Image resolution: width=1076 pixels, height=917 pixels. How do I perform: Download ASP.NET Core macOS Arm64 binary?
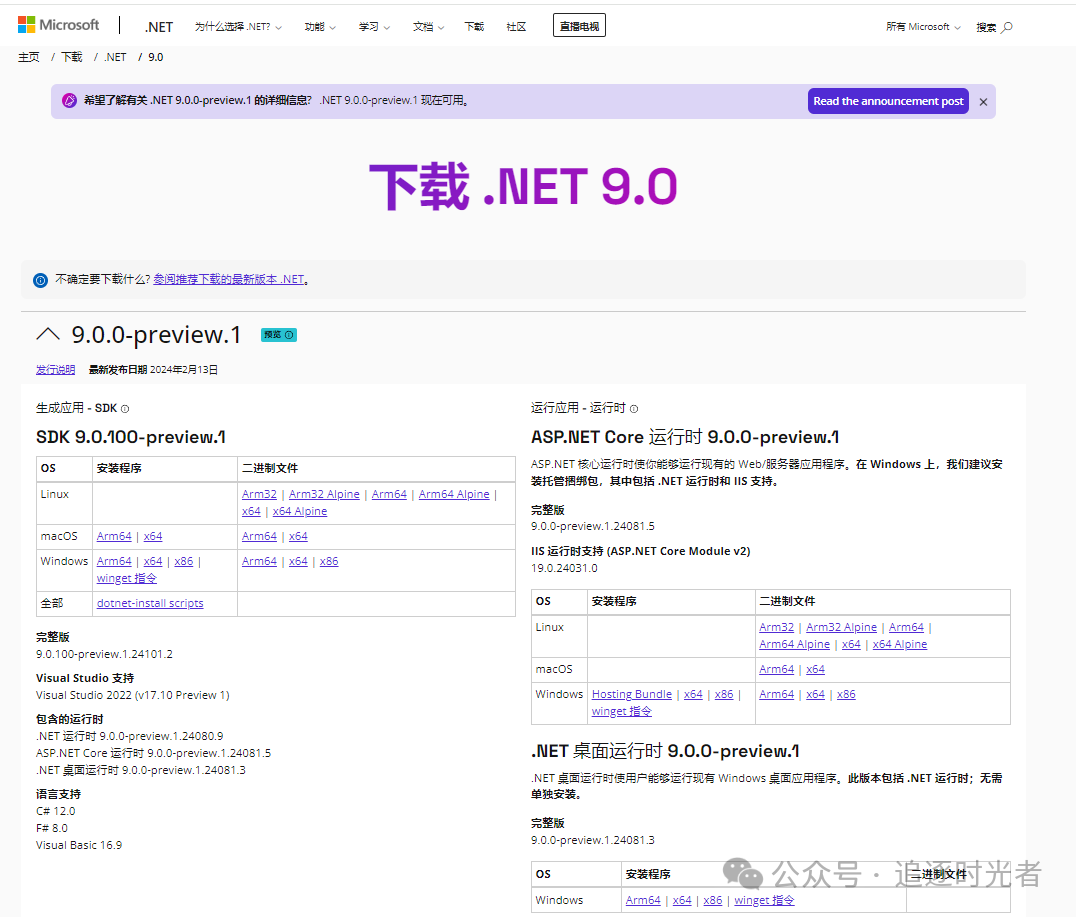click(777, 669)
